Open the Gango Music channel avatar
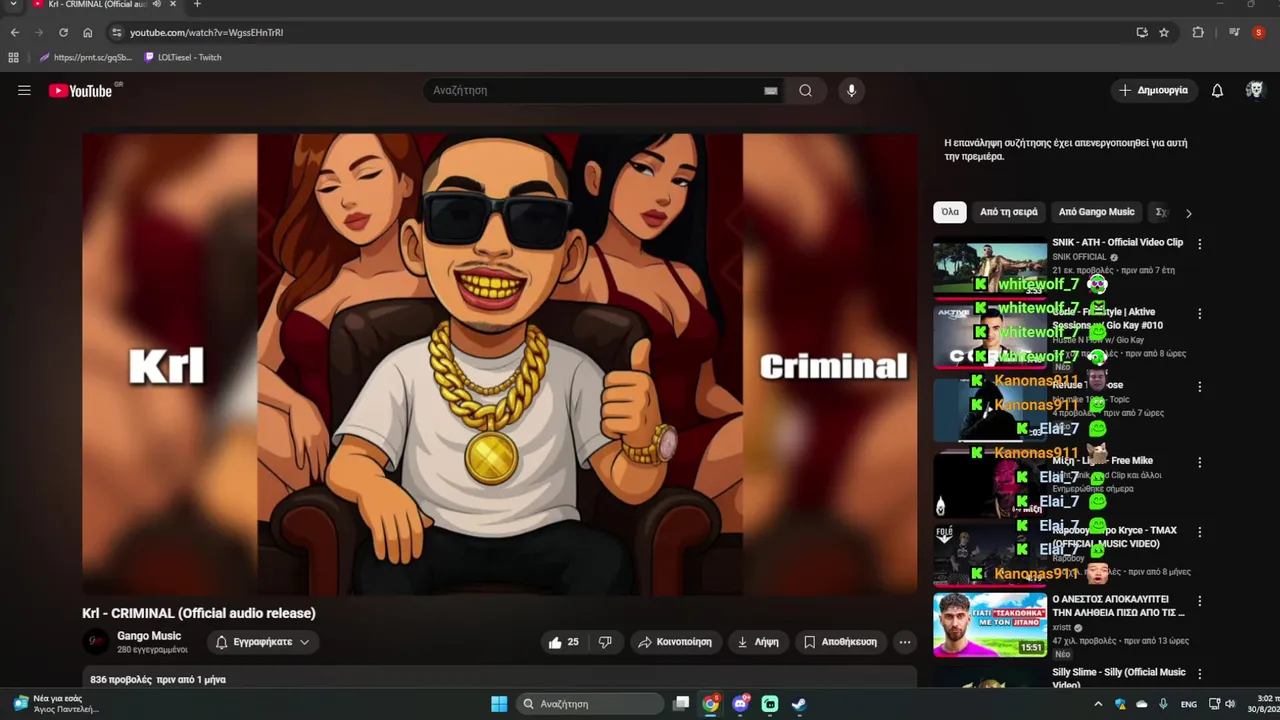1280x720 pixels. (x=96, y=642)
